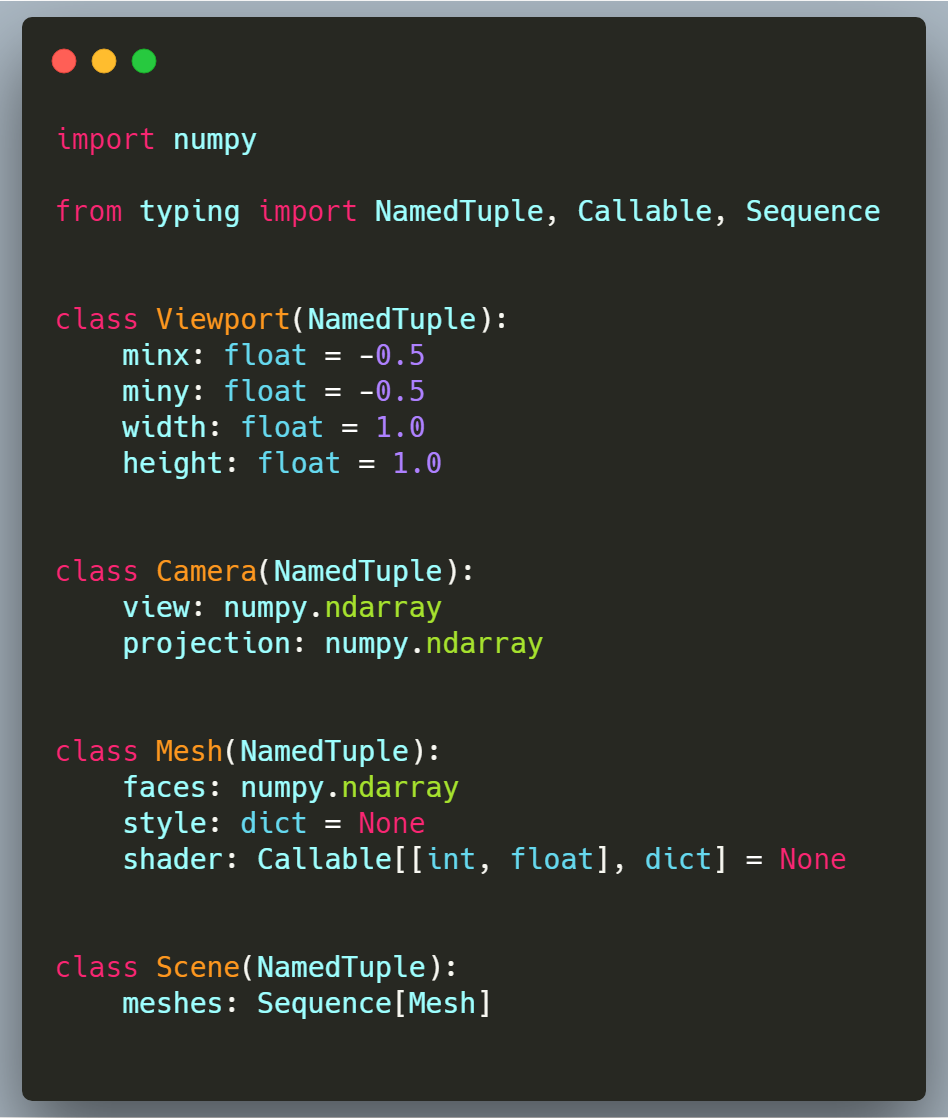Click the 'view' field name
The width and height of the screenshot is (948, 1118).
point(156,607)
